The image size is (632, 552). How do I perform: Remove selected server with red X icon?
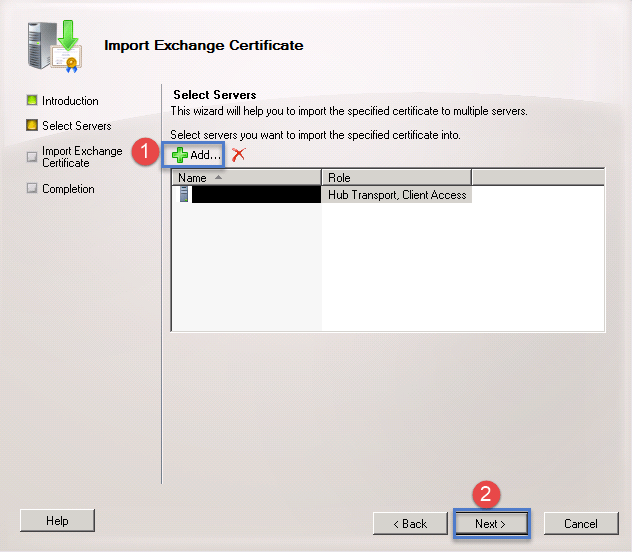(x=238, y=154)
